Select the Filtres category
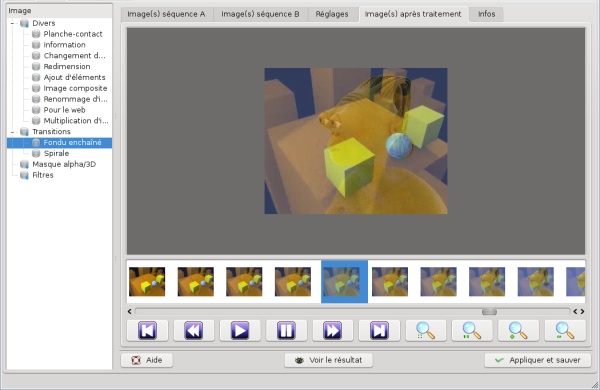This screenshot has width=600, height=390. coord(42,175)
